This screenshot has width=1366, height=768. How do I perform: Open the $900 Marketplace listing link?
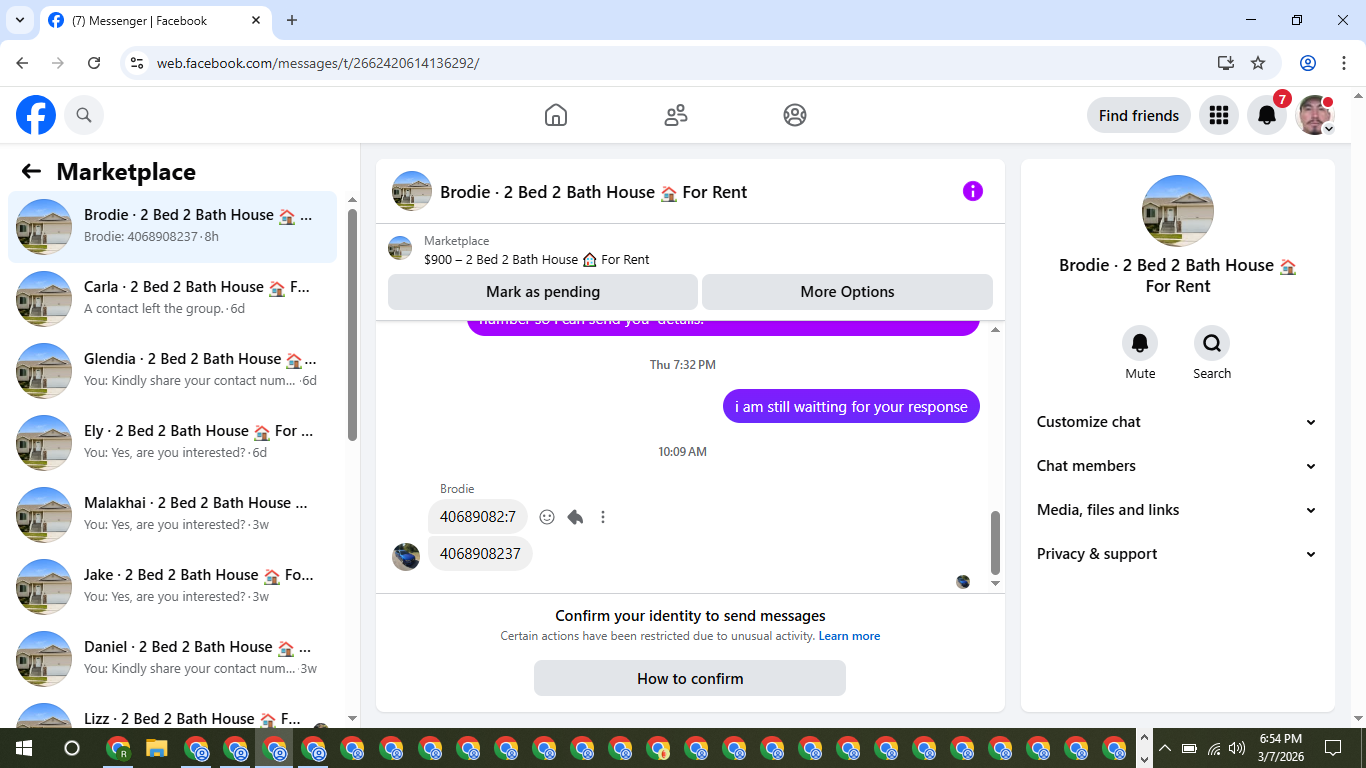click(537, 259)
